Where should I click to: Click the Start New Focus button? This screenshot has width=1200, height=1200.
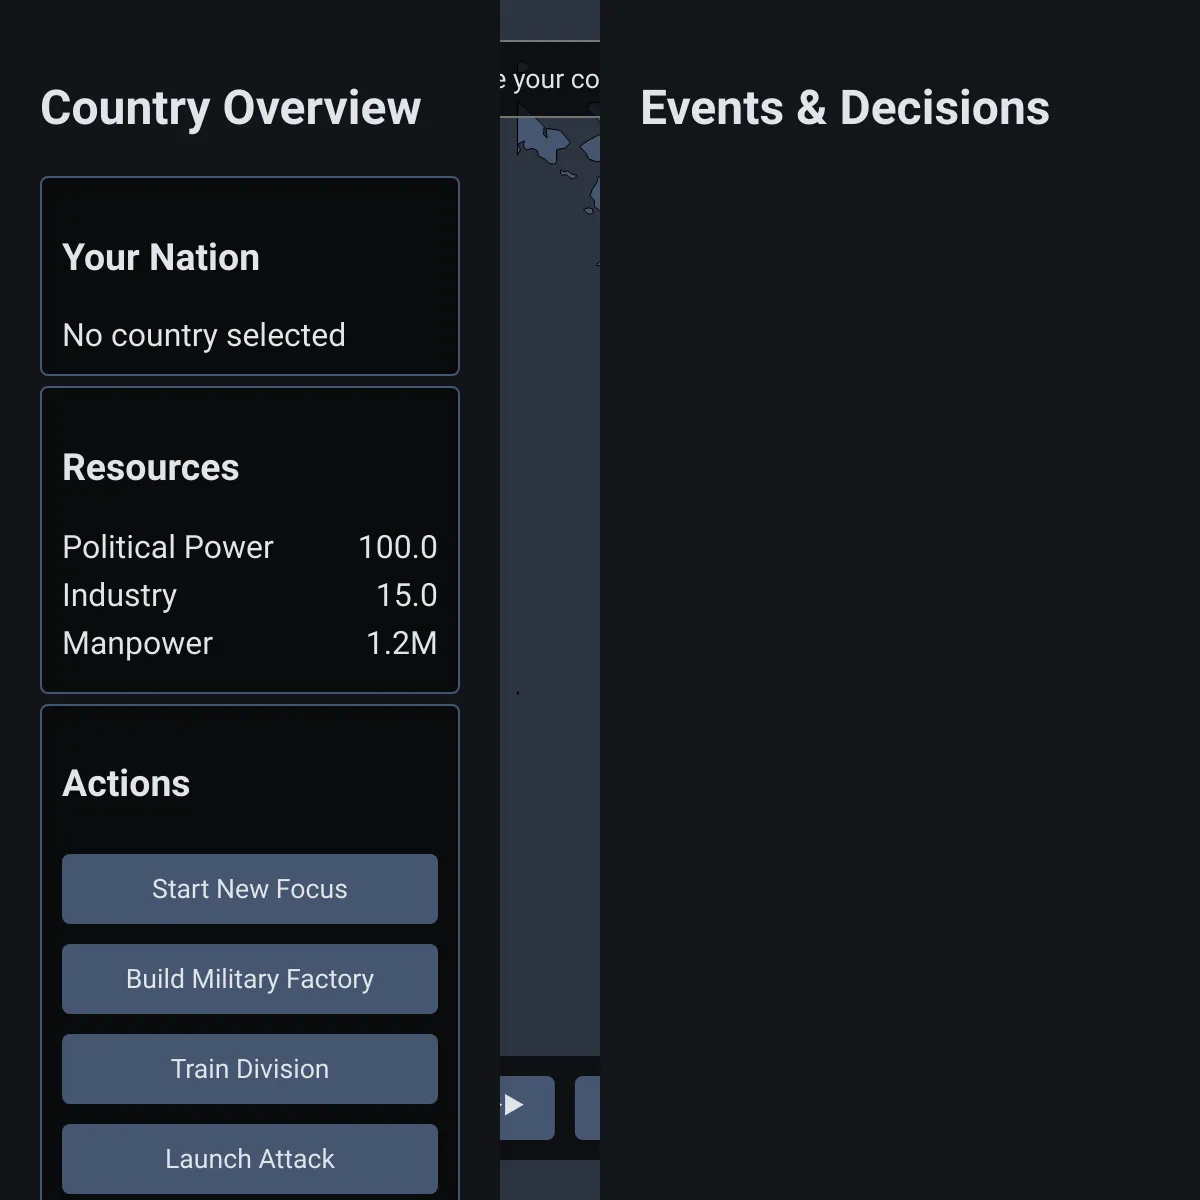pos(250,889)
